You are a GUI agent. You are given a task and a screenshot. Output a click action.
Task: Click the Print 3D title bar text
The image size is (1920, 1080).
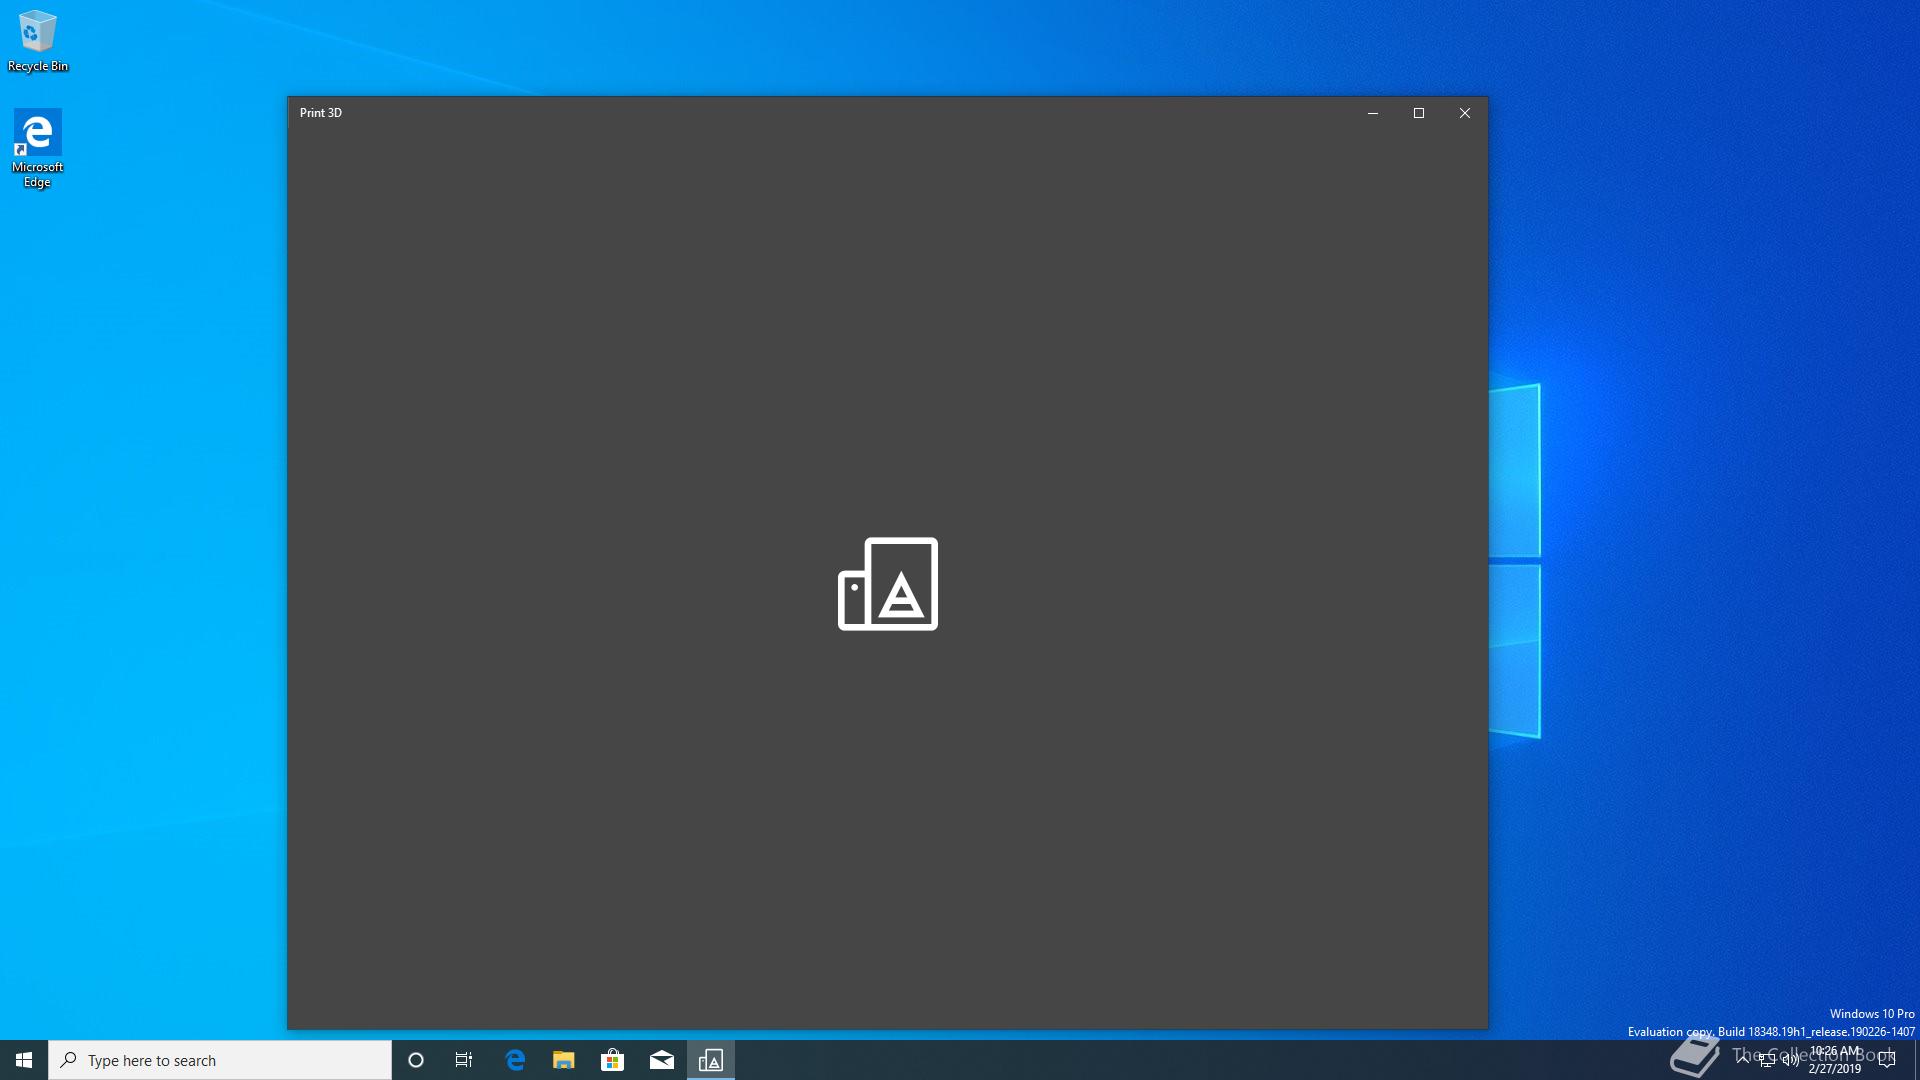(321, 113)
